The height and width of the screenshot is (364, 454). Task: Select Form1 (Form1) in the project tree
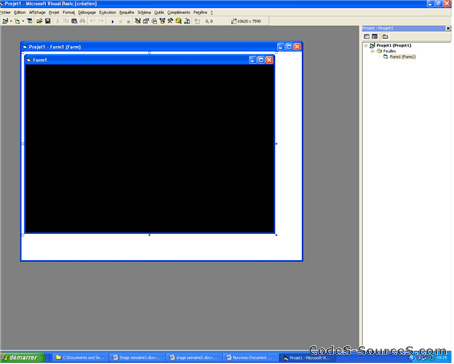pos(403,57)
